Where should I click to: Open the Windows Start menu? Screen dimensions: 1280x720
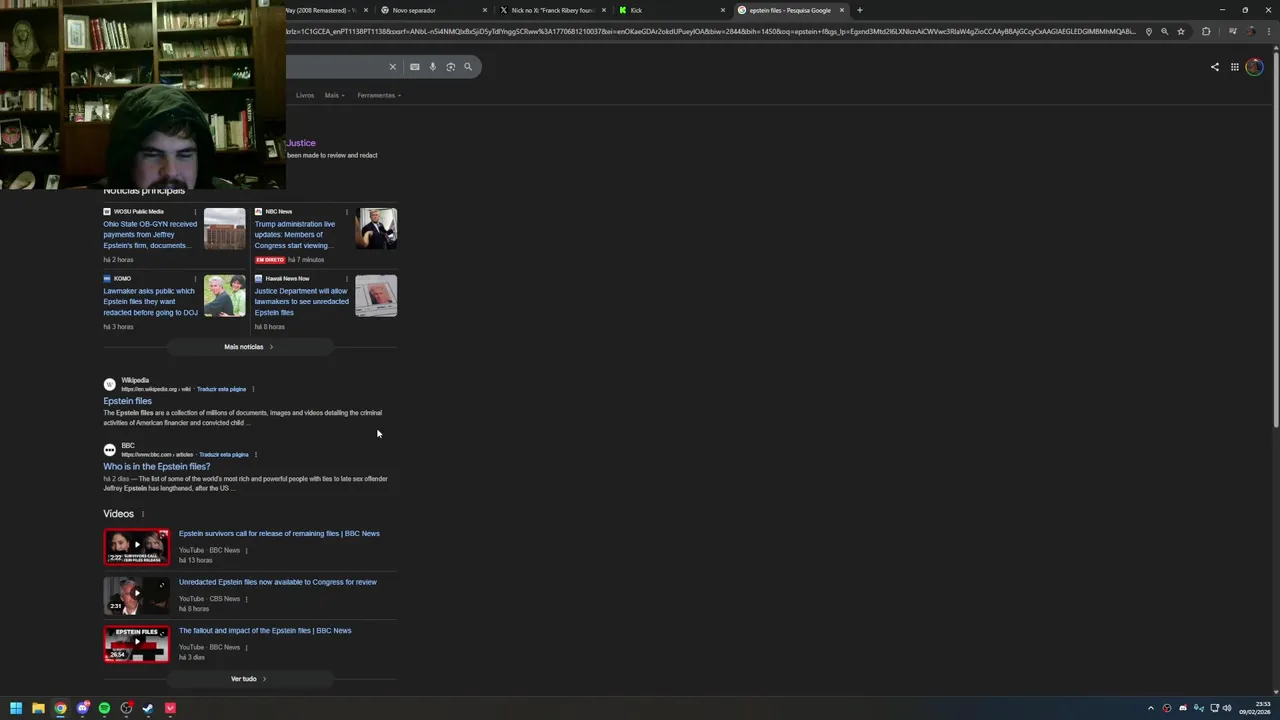point(16,708)
